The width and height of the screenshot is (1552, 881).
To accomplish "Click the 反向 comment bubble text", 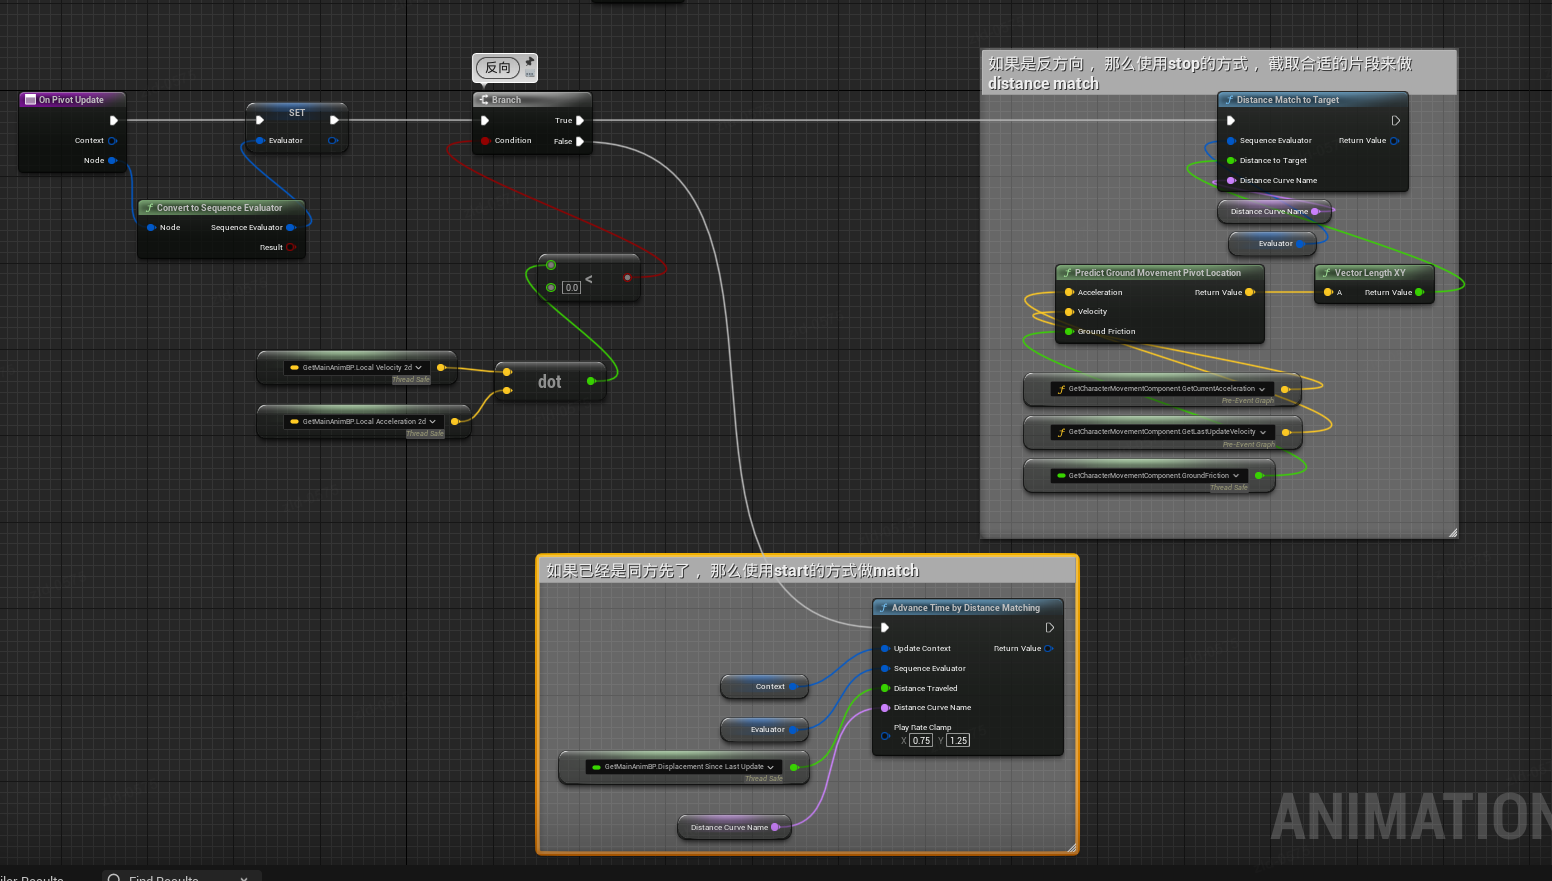I will pyautogui.click(x=498, y=68).
